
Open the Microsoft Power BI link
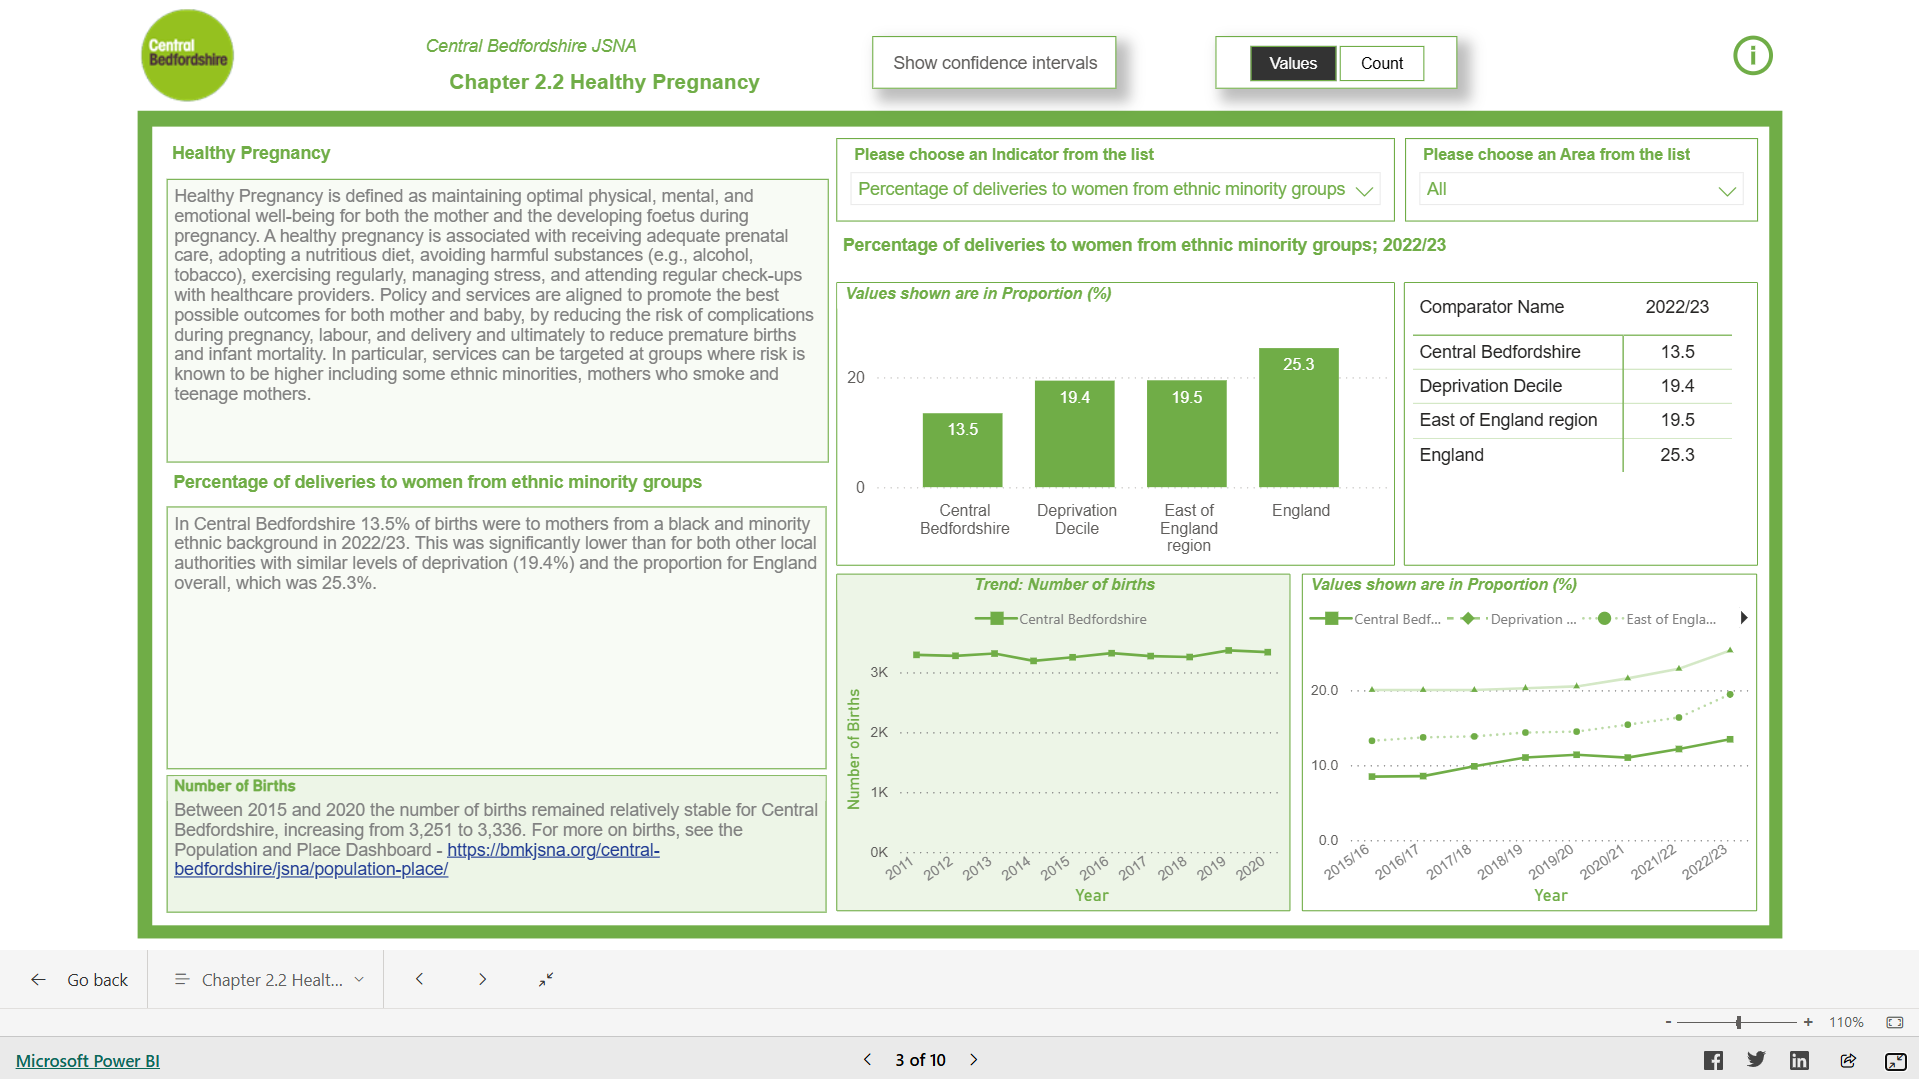point(88,1061)
